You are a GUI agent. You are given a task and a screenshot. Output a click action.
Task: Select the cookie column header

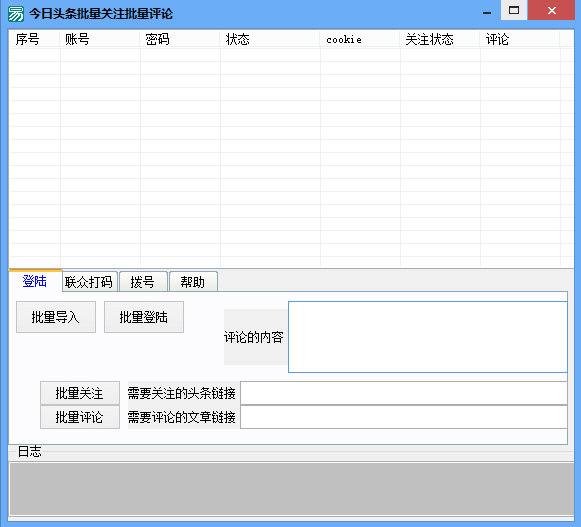point(360,39)
